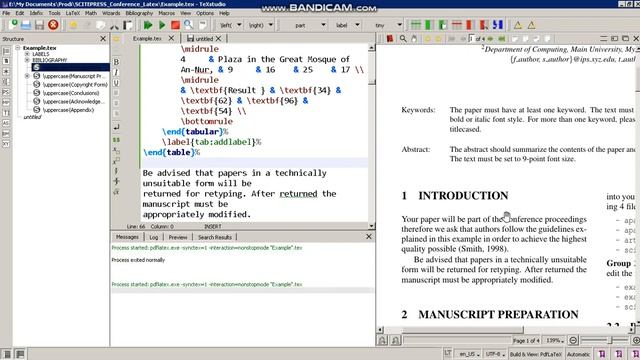The image size is (640, 360).
Task: Expand the LABELS tree node
Action: (x=27, y=54)
